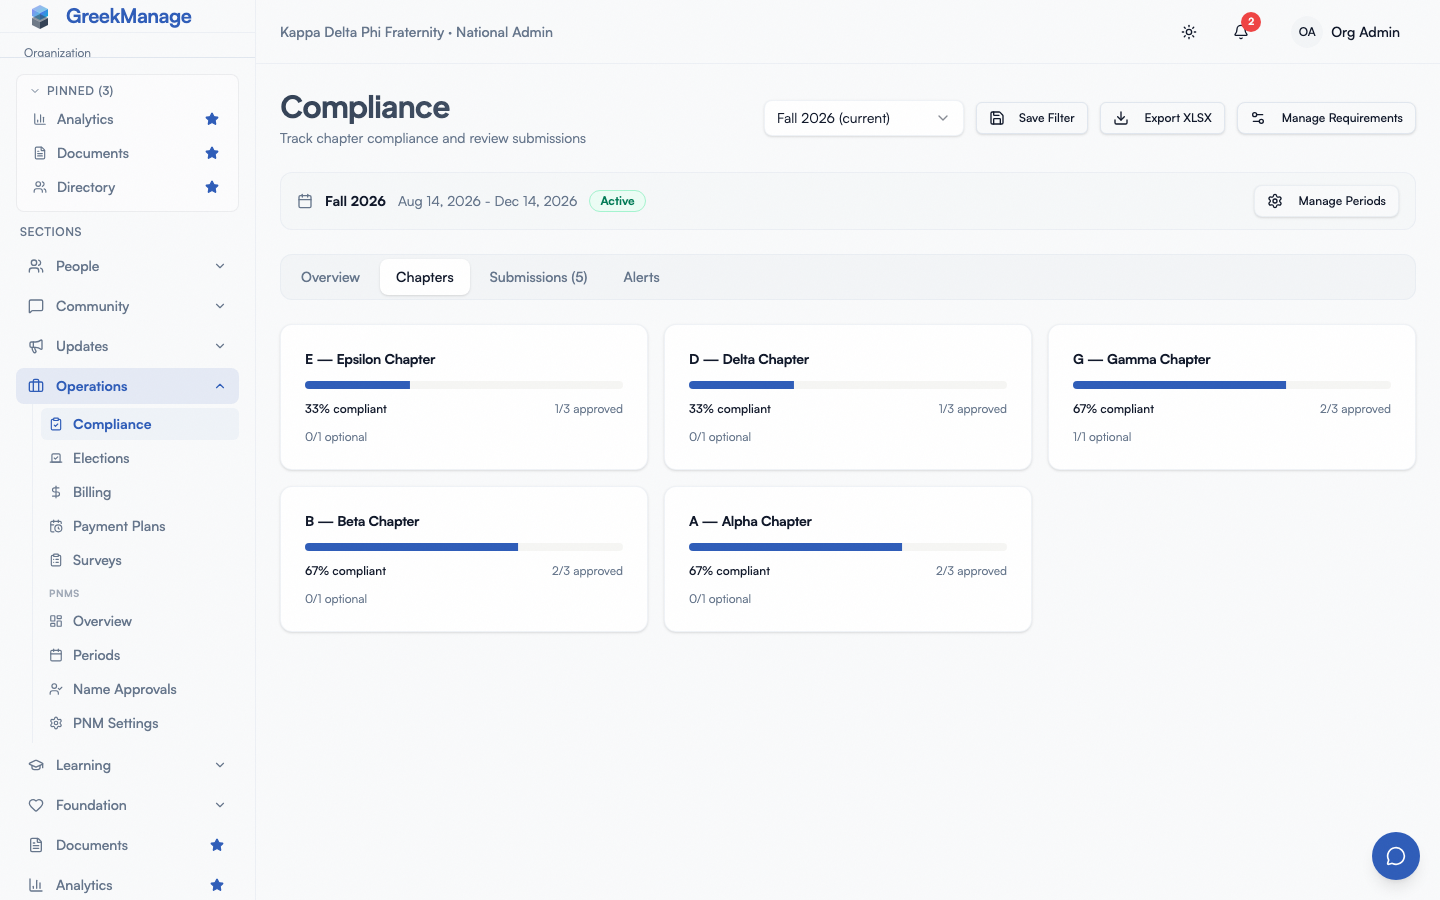Open the notifications bell
The image size is (1440, 900).
(1241, 32)
